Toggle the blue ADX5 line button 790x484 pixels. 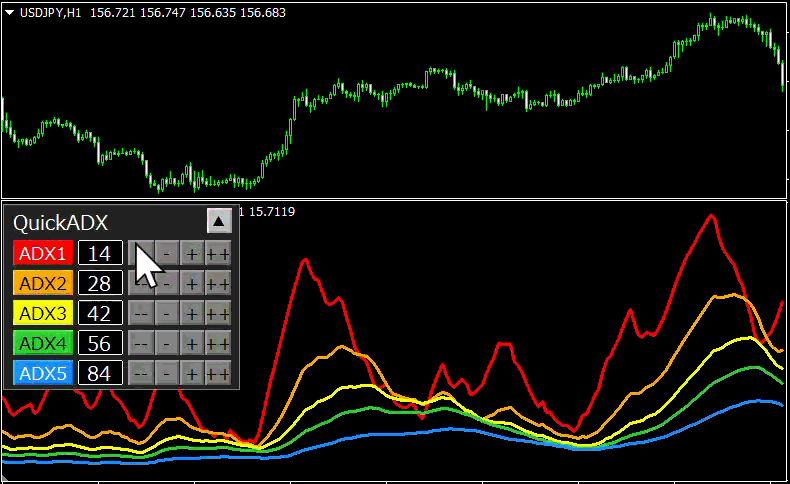point(43,373)
